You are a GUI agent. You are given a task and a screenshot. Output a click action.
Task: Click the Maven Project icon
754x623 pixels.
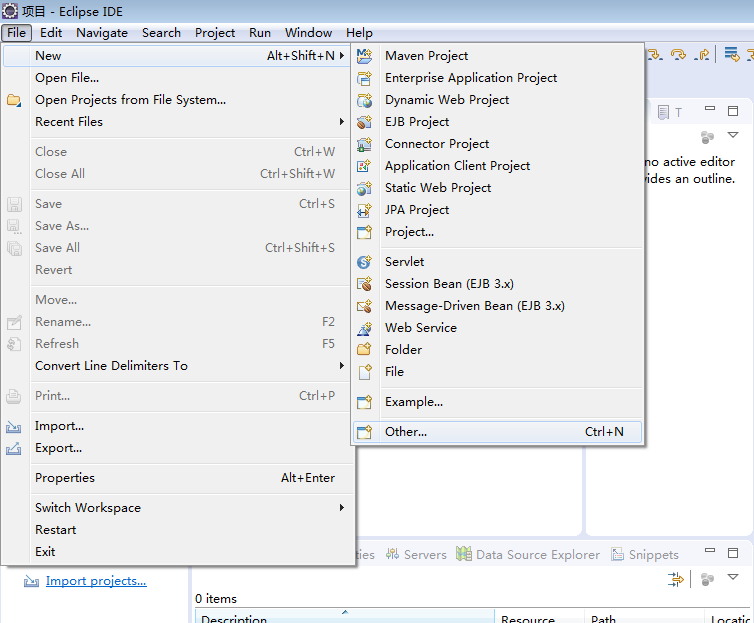click(x=364, y=56)
